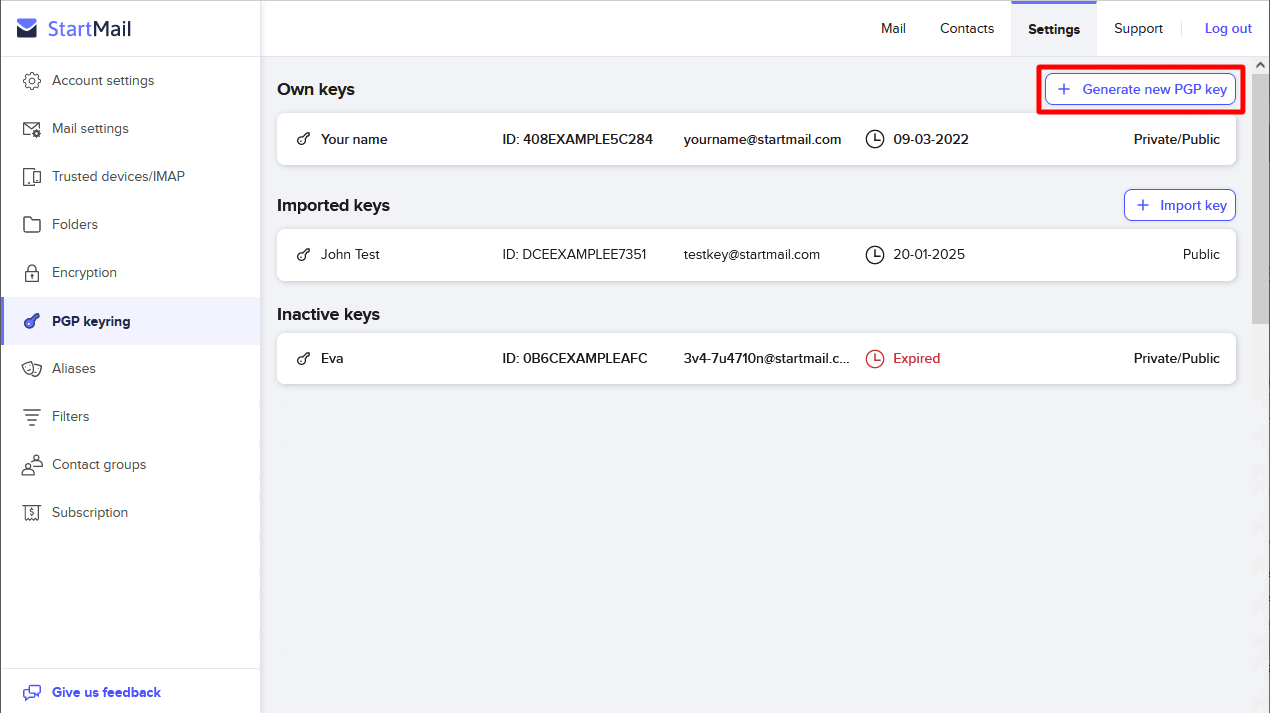This screenshot has width=1270, height=713.
Task: Click the key icon beside John Test
Action: tap(304, 255)
